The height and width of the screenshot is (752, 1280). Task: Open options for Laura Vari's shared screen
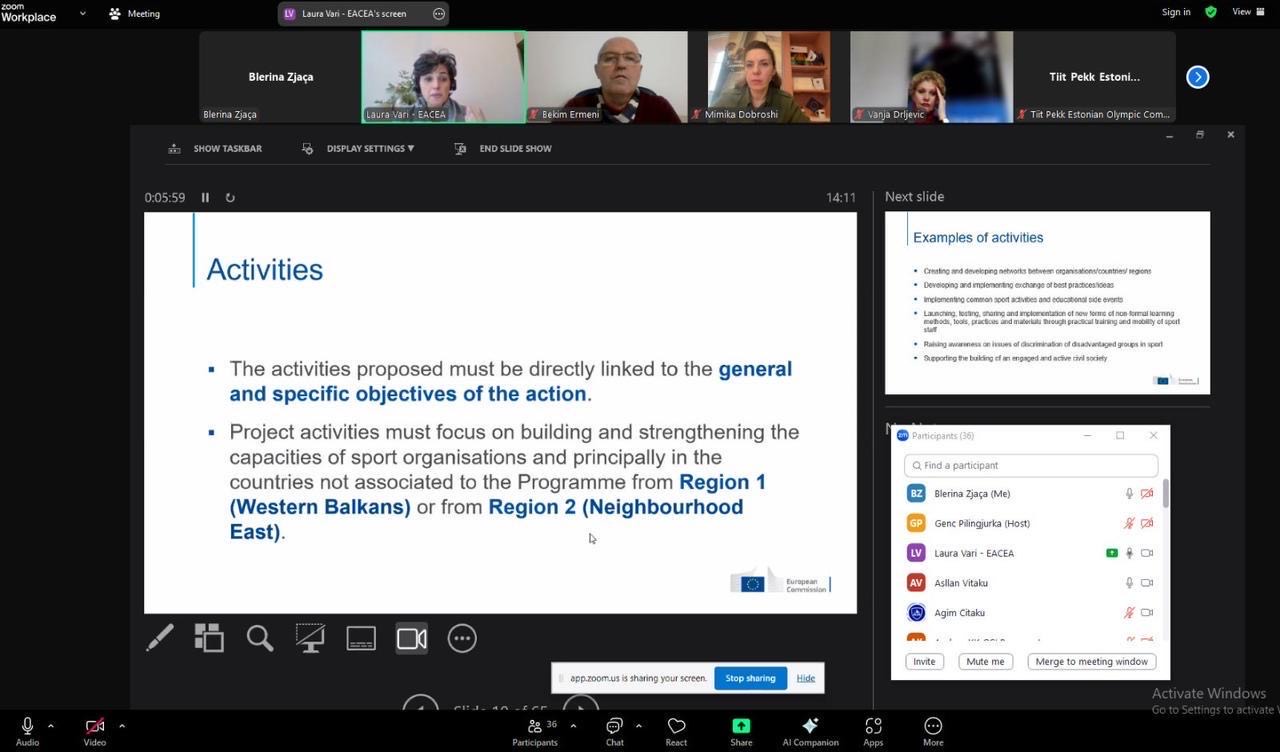pos(439,14)
